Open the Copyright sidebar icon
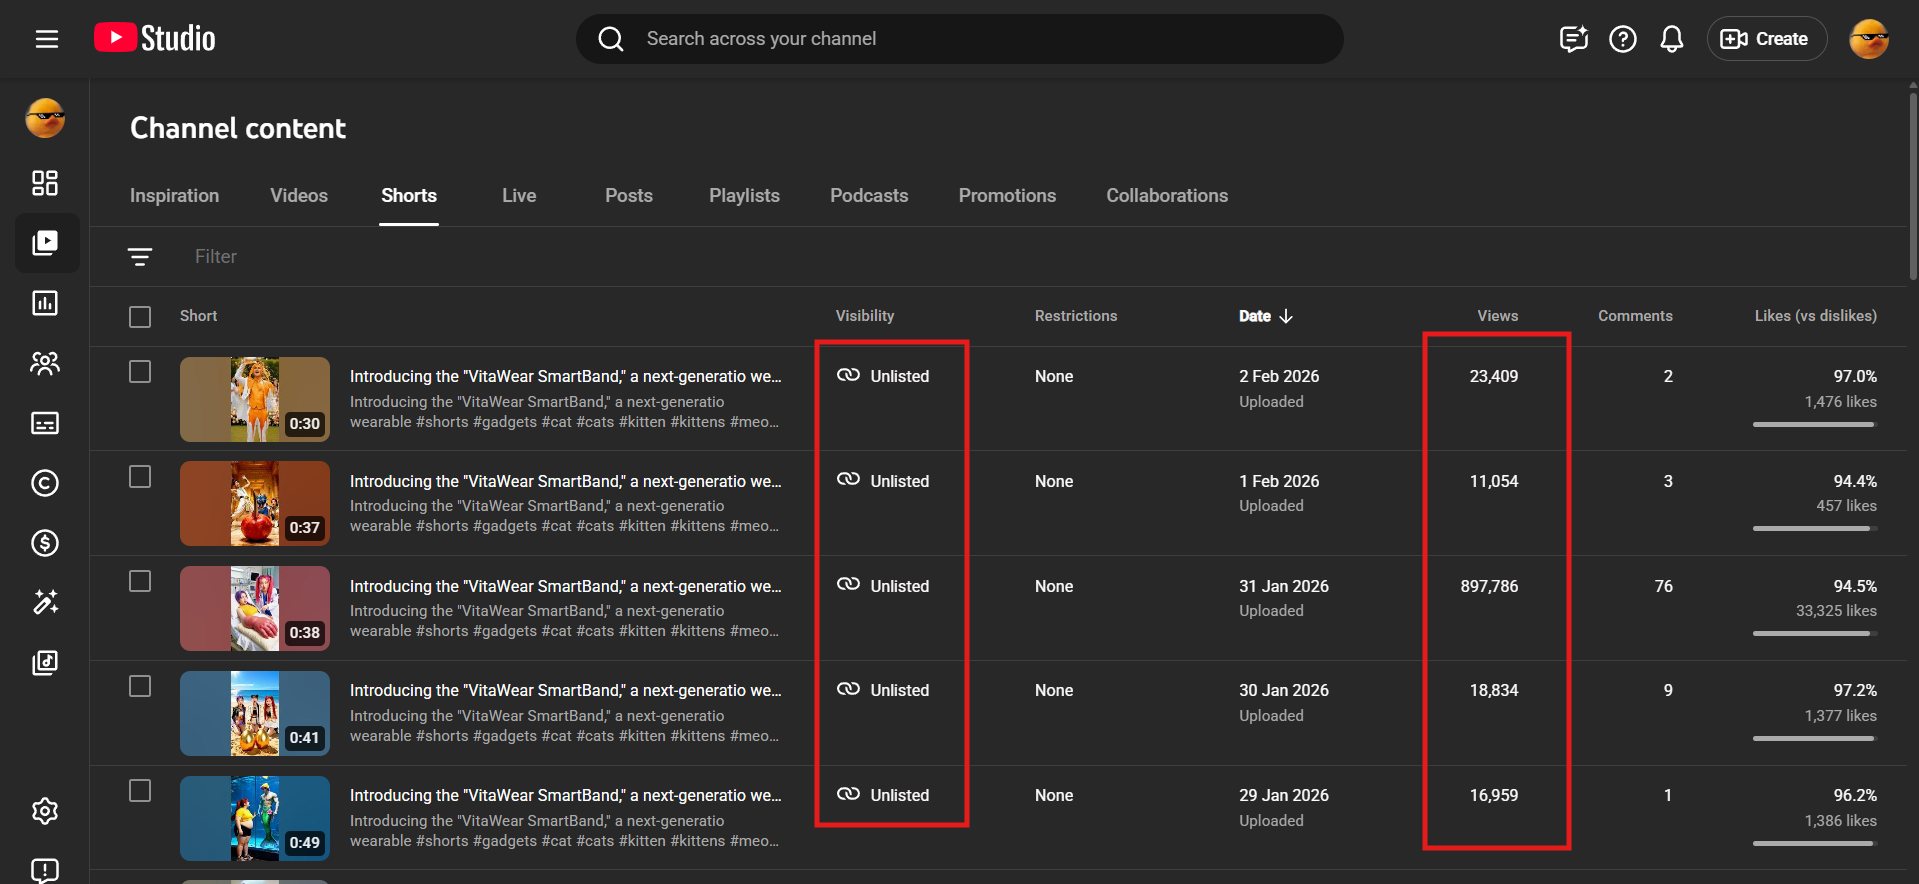 point(45,483)
